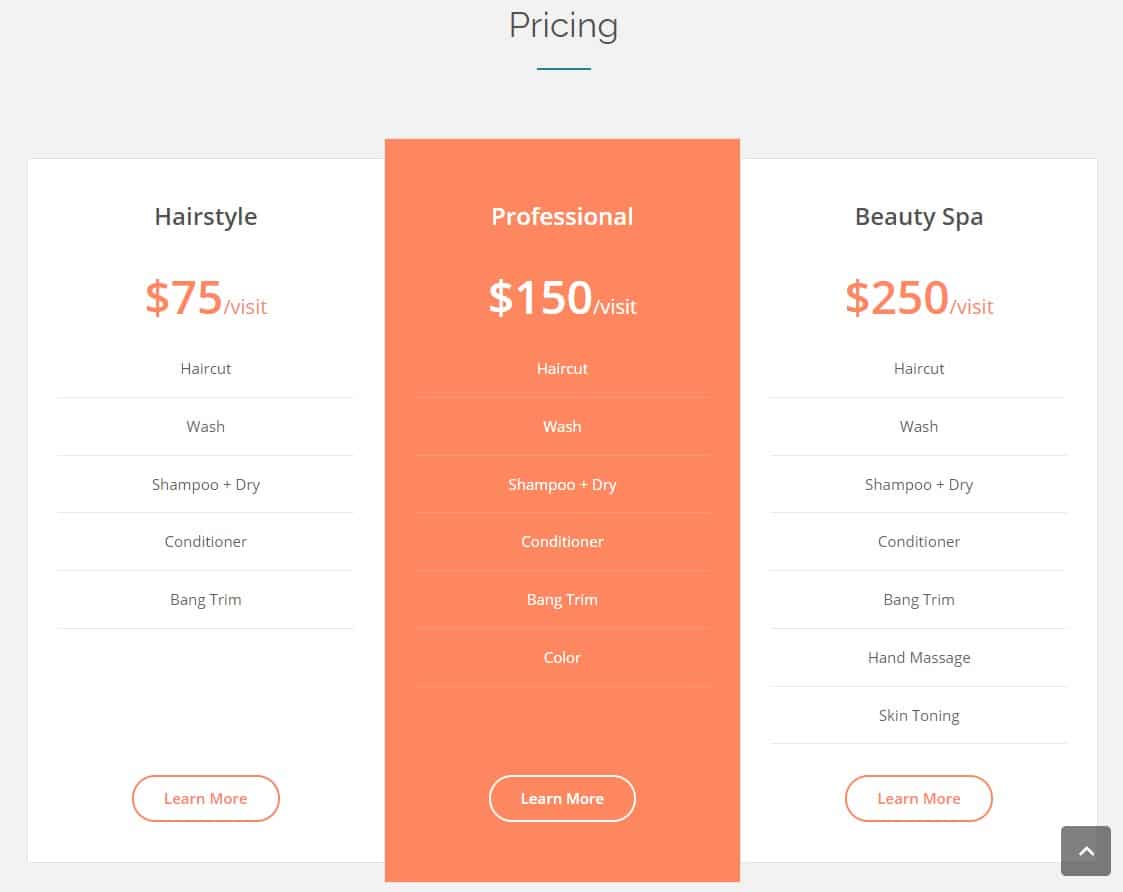Image resolution: width=1123 pixels, height=892 pixels.
Task: Click Haircut in Hairstyle plan
Action: point(206,368)
